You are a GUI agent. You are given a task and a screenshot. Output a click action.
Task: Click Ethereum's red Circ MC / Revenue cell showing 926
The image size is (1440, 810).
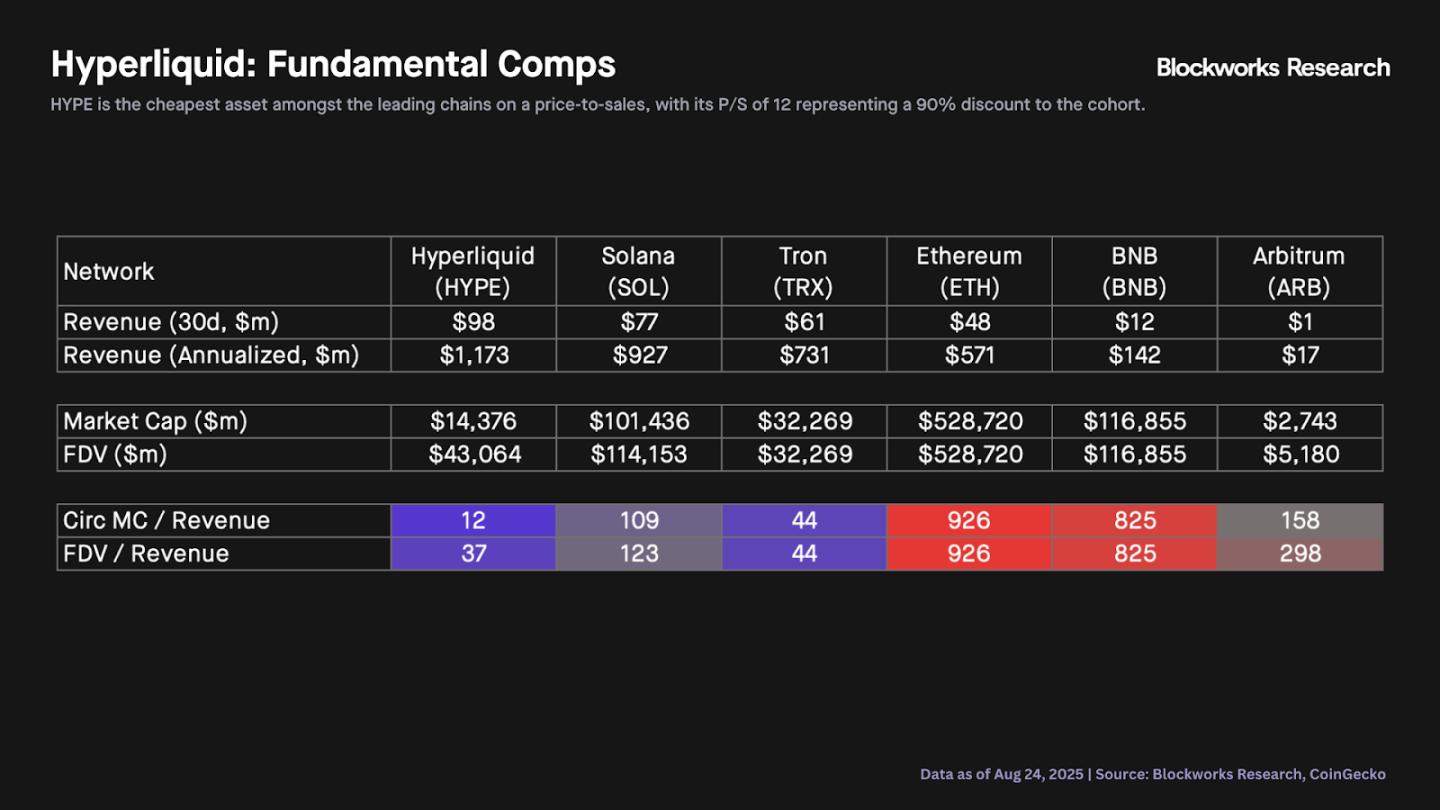[x=969, y=521]
